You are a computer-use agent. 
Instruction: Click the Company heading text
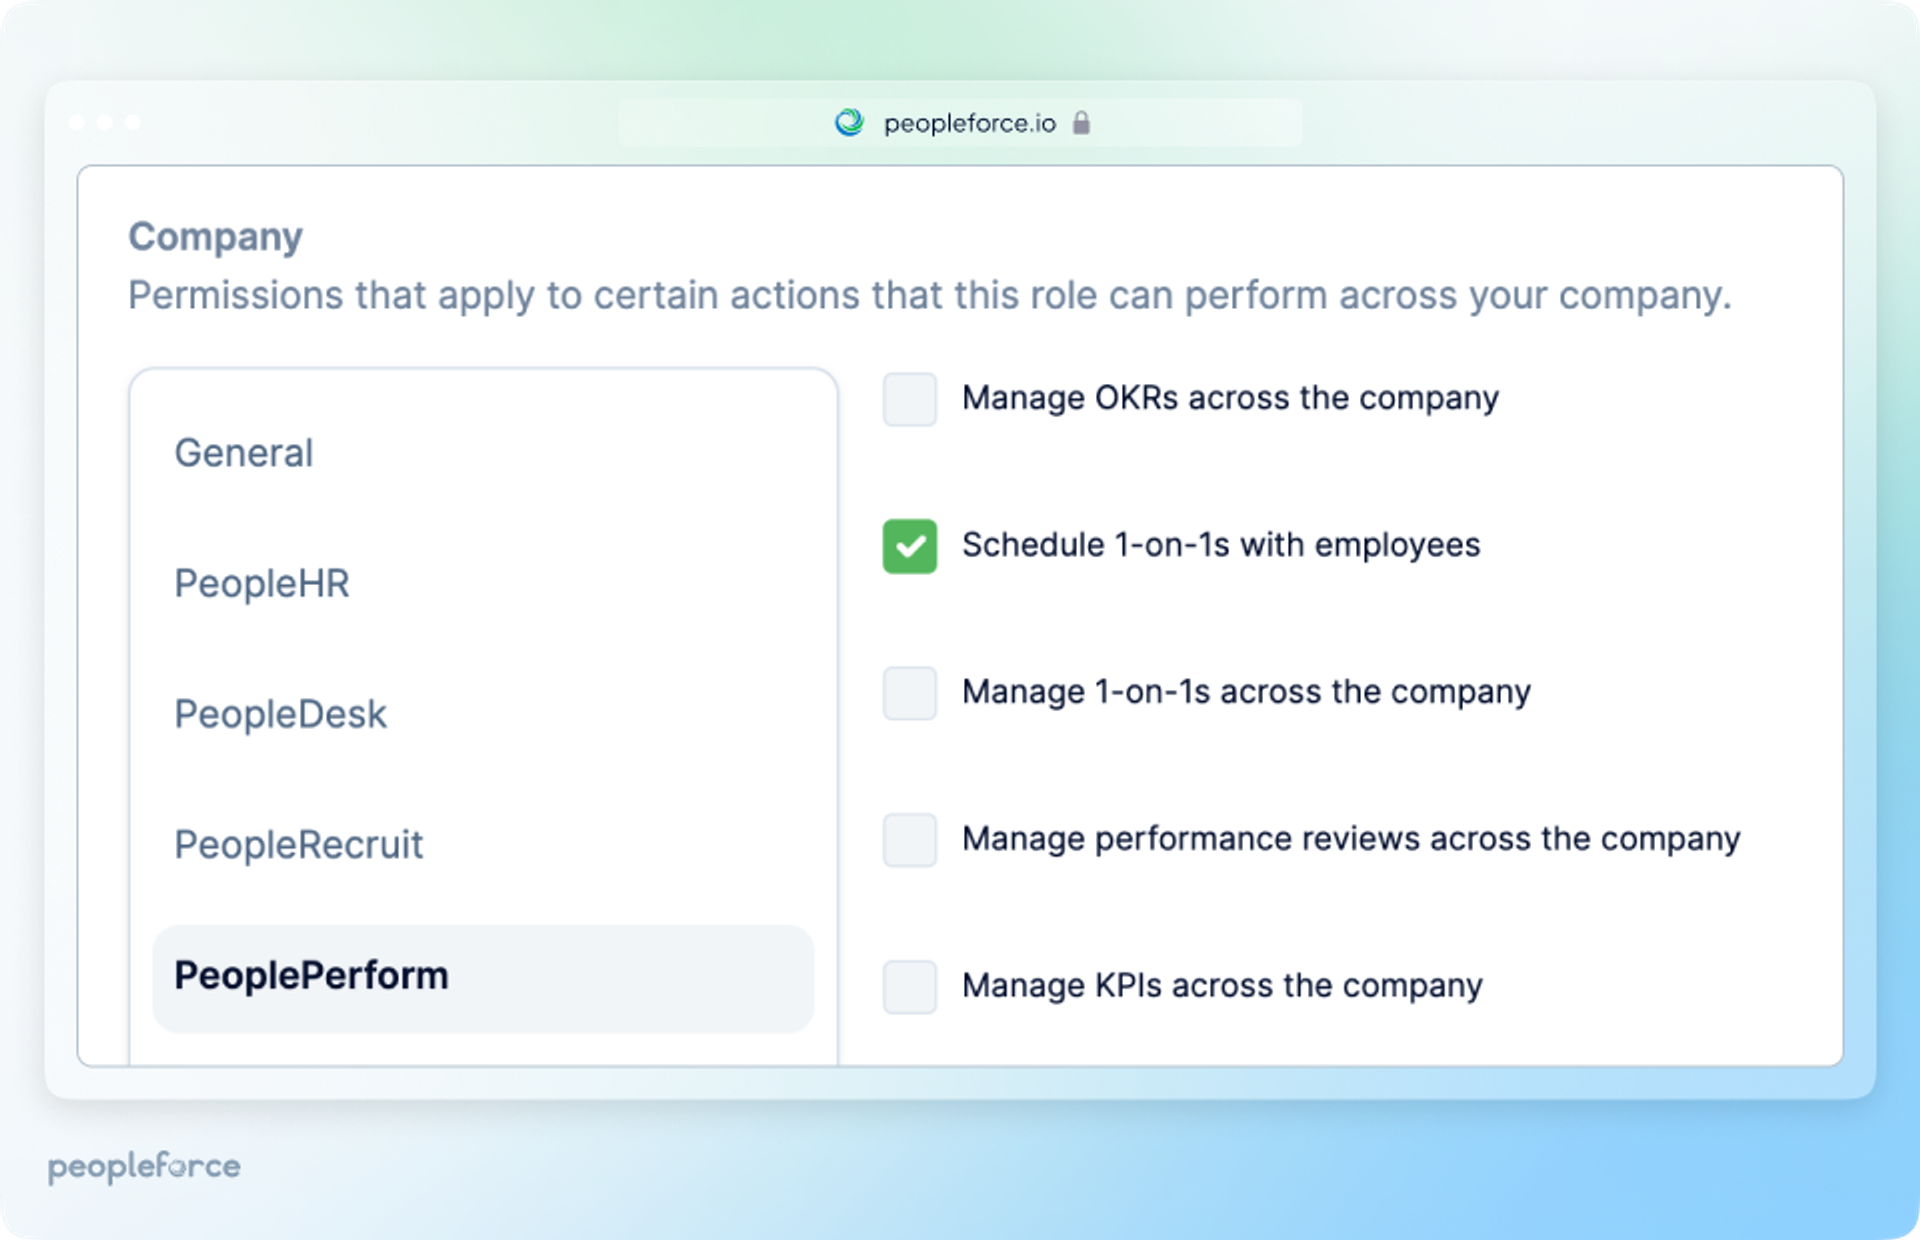(215, 237)
